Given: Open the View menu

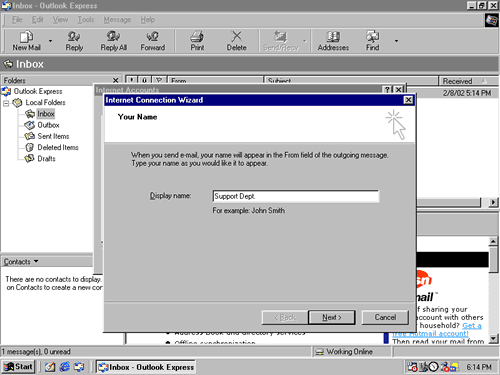Looking at the screenshot, I should click(x=60, y=20).
